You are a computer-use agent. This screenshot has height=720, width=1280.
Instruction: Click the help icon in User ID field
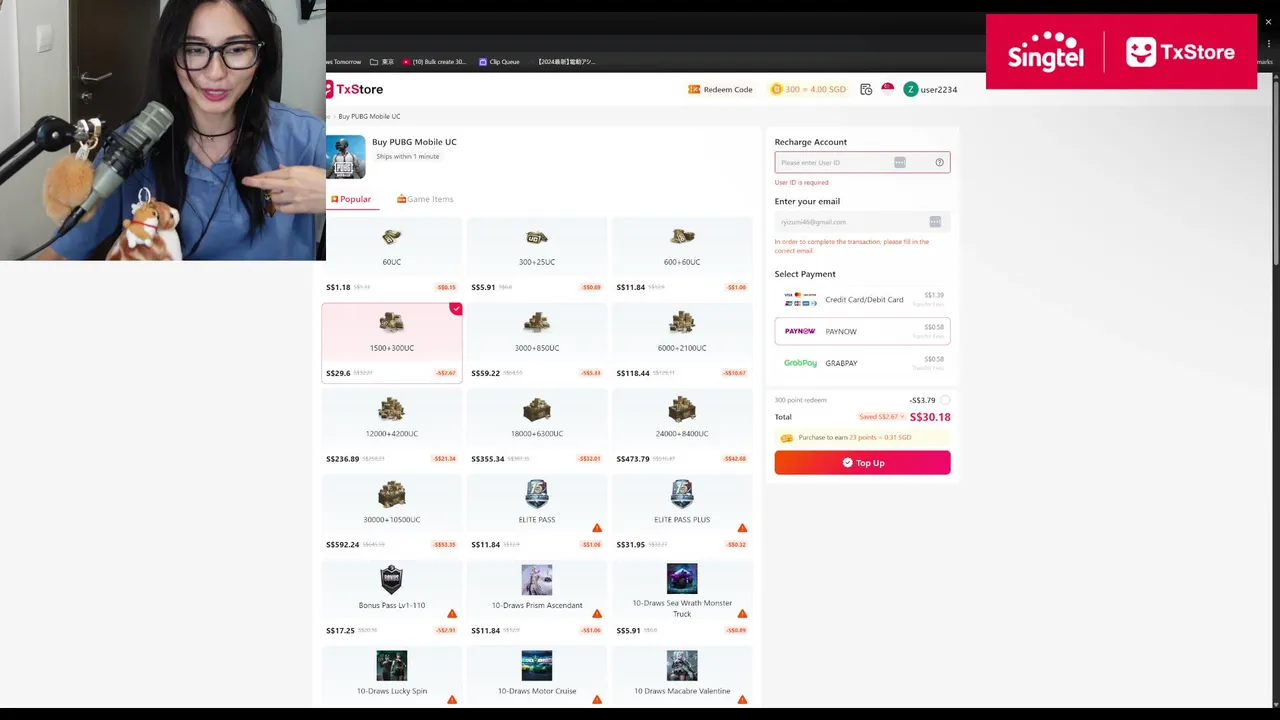point(939,162)
